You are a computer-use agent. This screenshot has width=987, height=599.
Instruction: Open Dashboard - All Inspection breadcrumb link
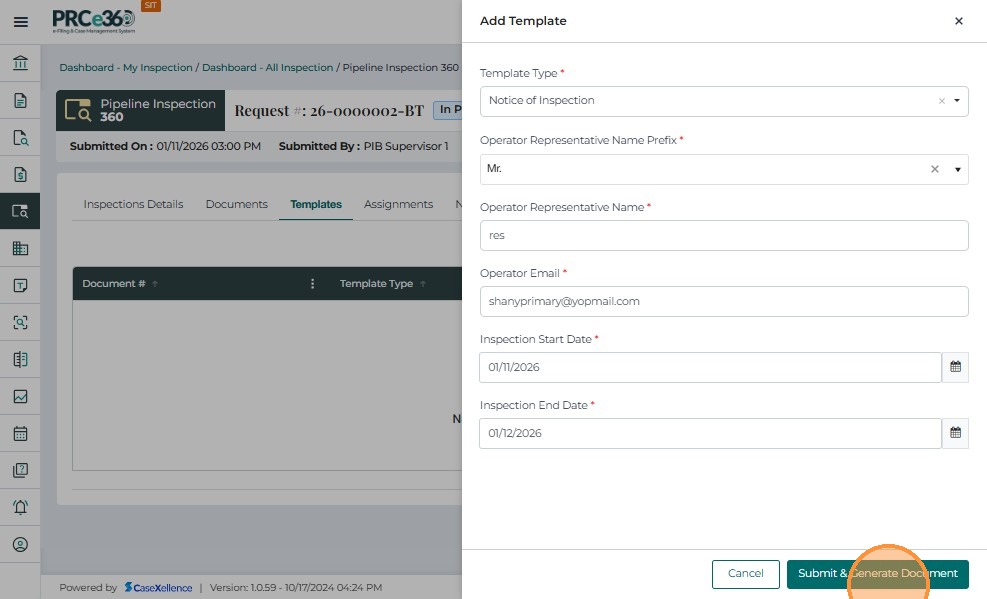point(267,68)
